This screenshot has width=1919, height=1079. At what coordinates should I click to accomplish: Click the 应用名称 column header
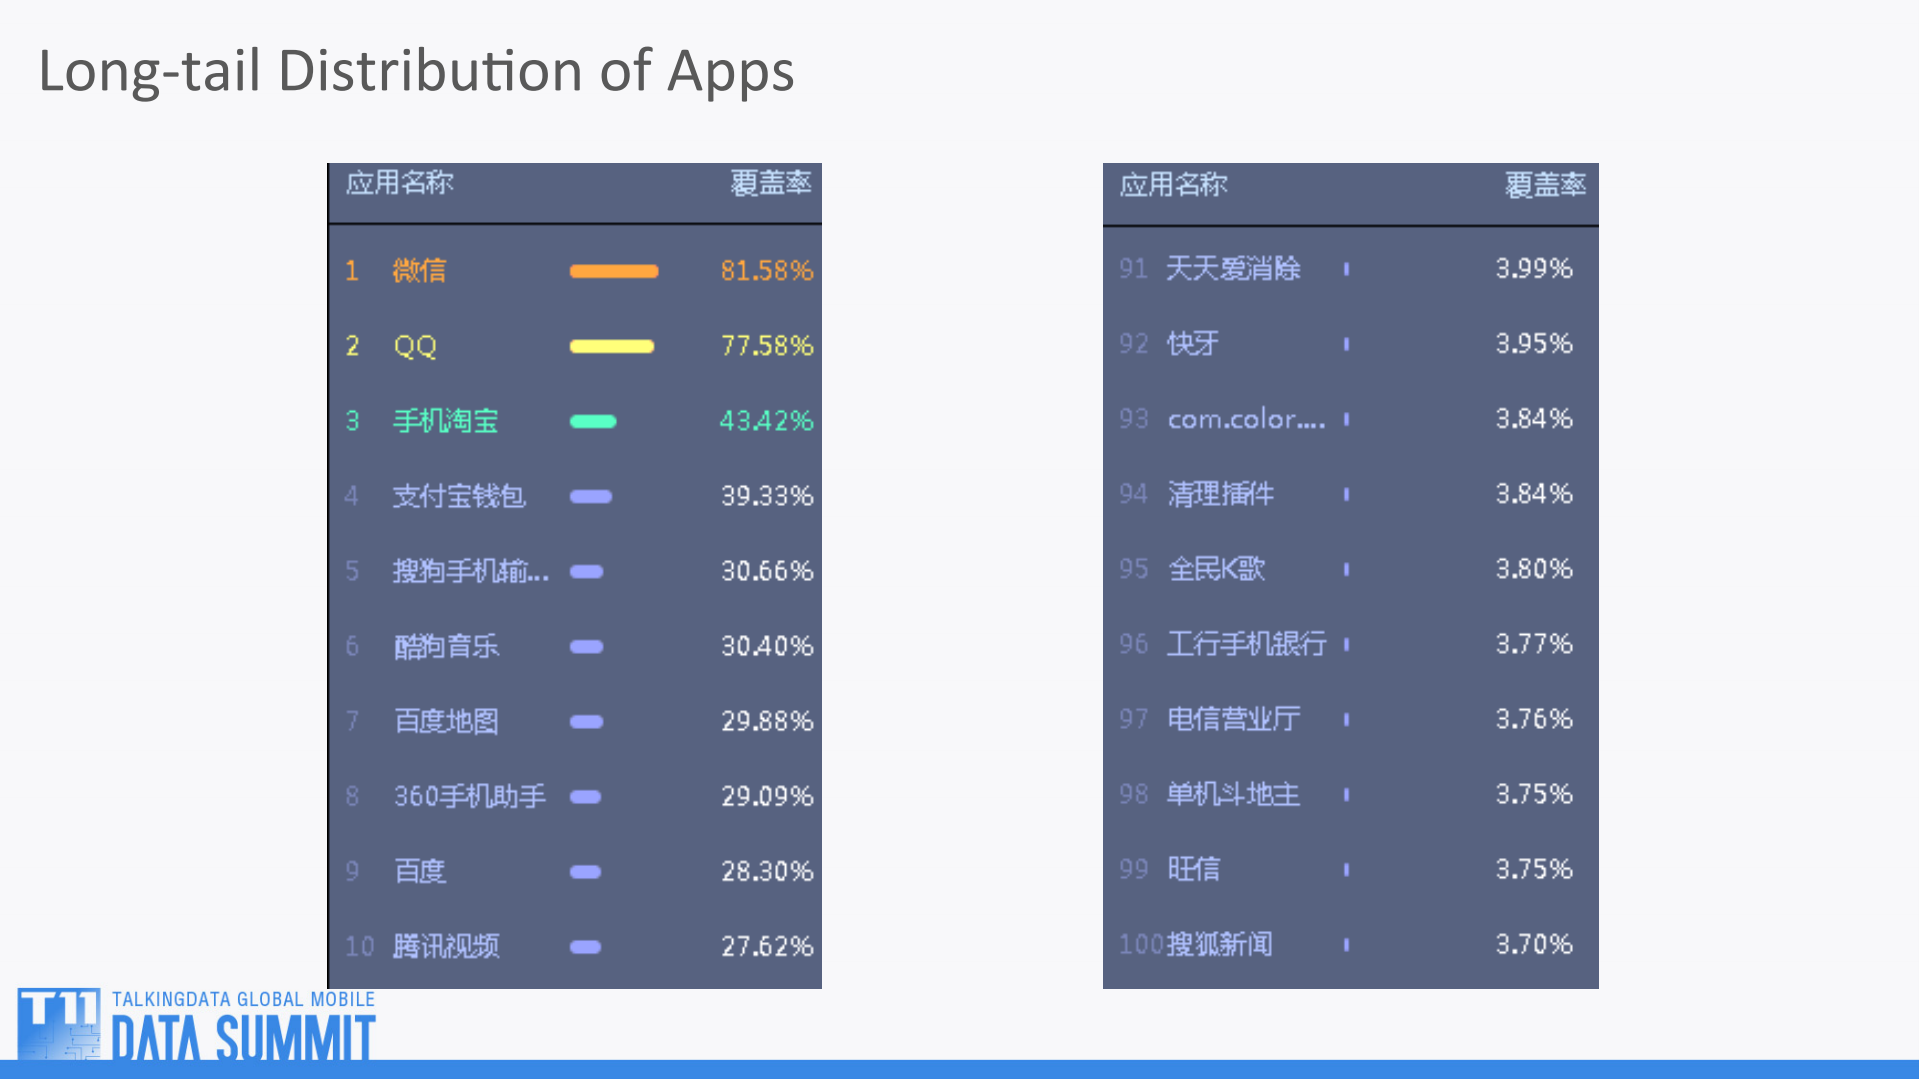(399, 184)
